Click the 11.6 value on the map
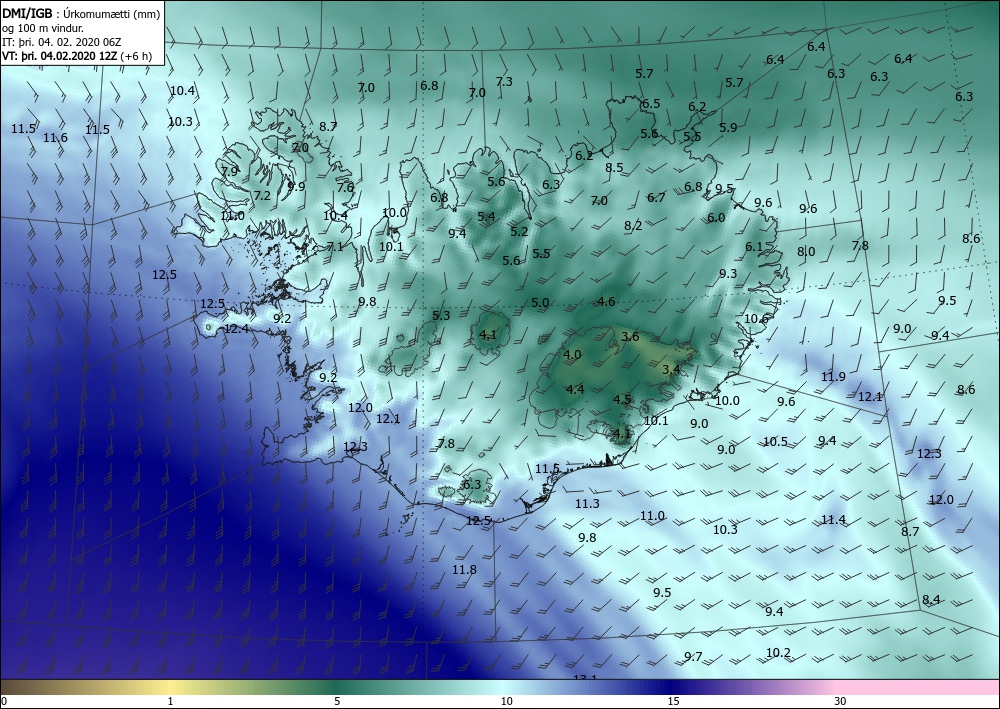Image resolution: width=1000 pixels, height=709 pixels. click(x=55, y=137)
